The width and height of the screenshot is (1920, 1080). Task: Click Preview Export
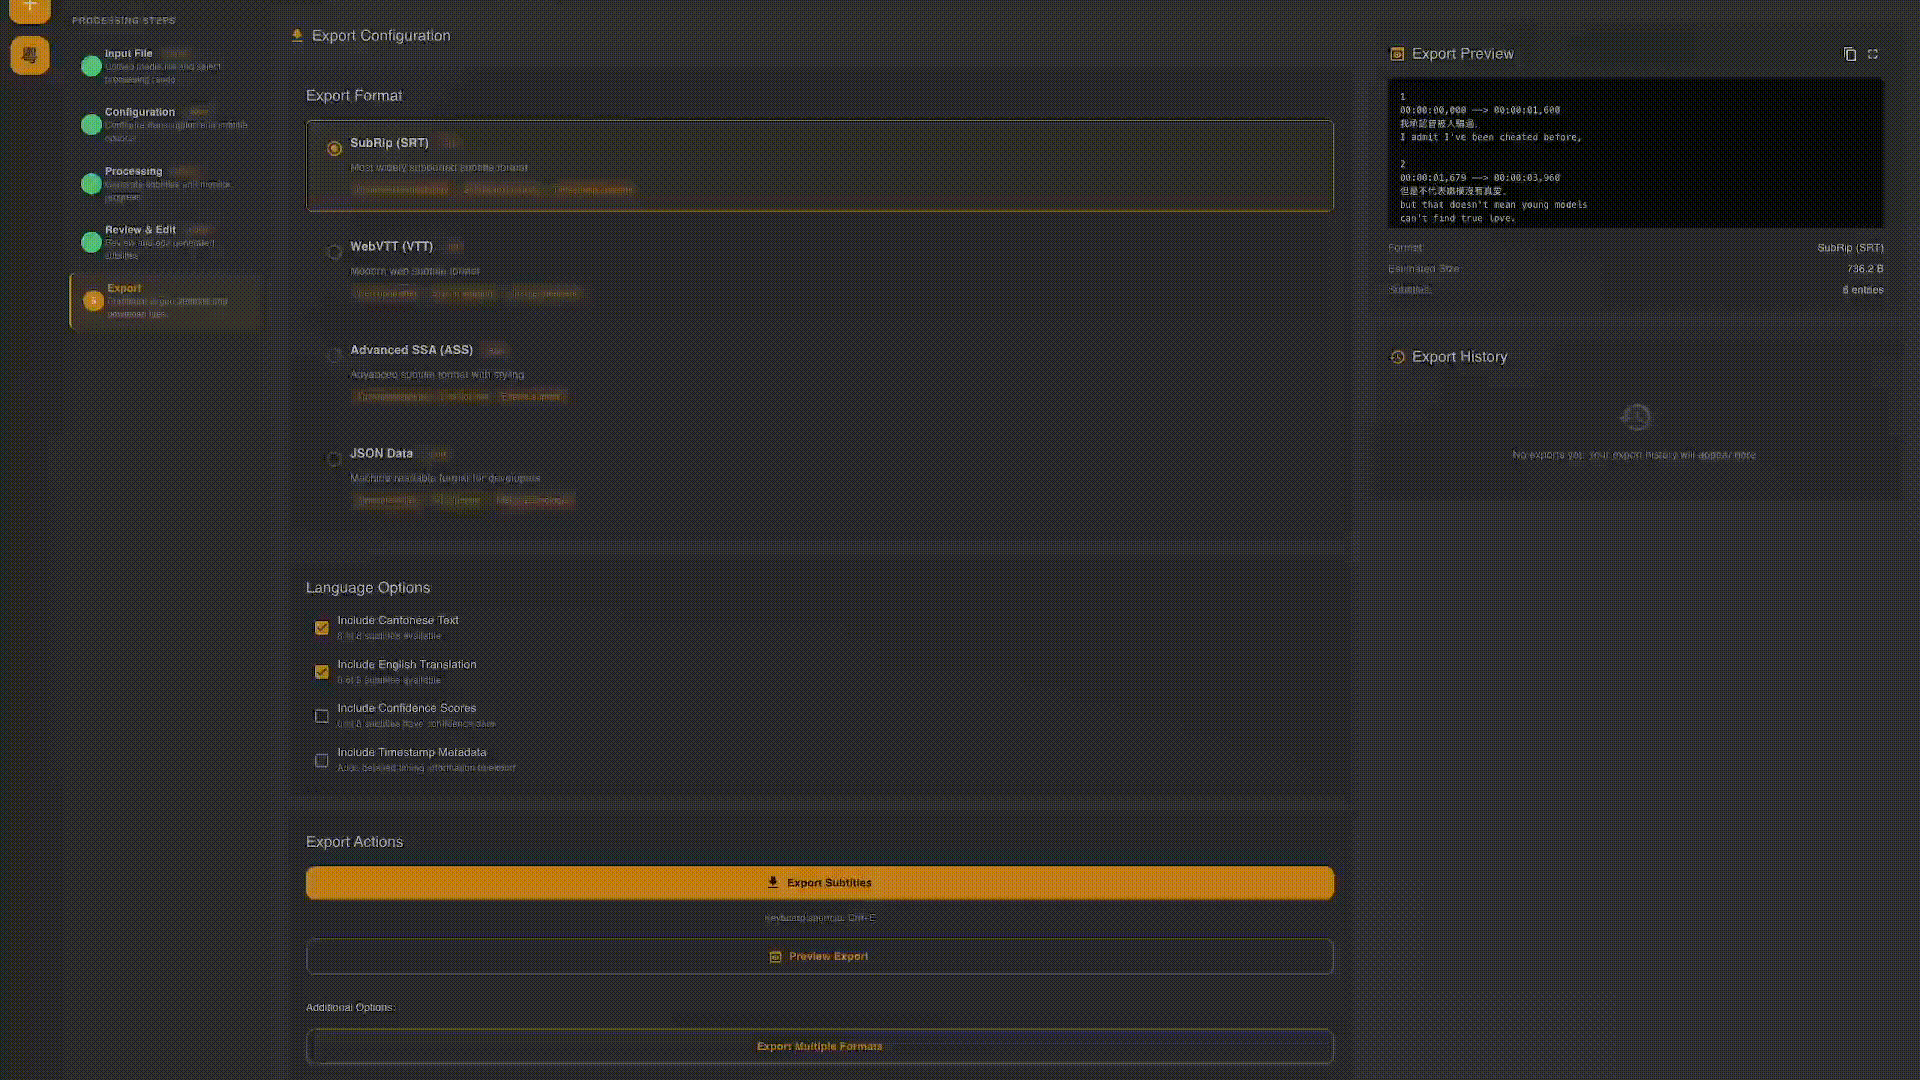[819, 956]
